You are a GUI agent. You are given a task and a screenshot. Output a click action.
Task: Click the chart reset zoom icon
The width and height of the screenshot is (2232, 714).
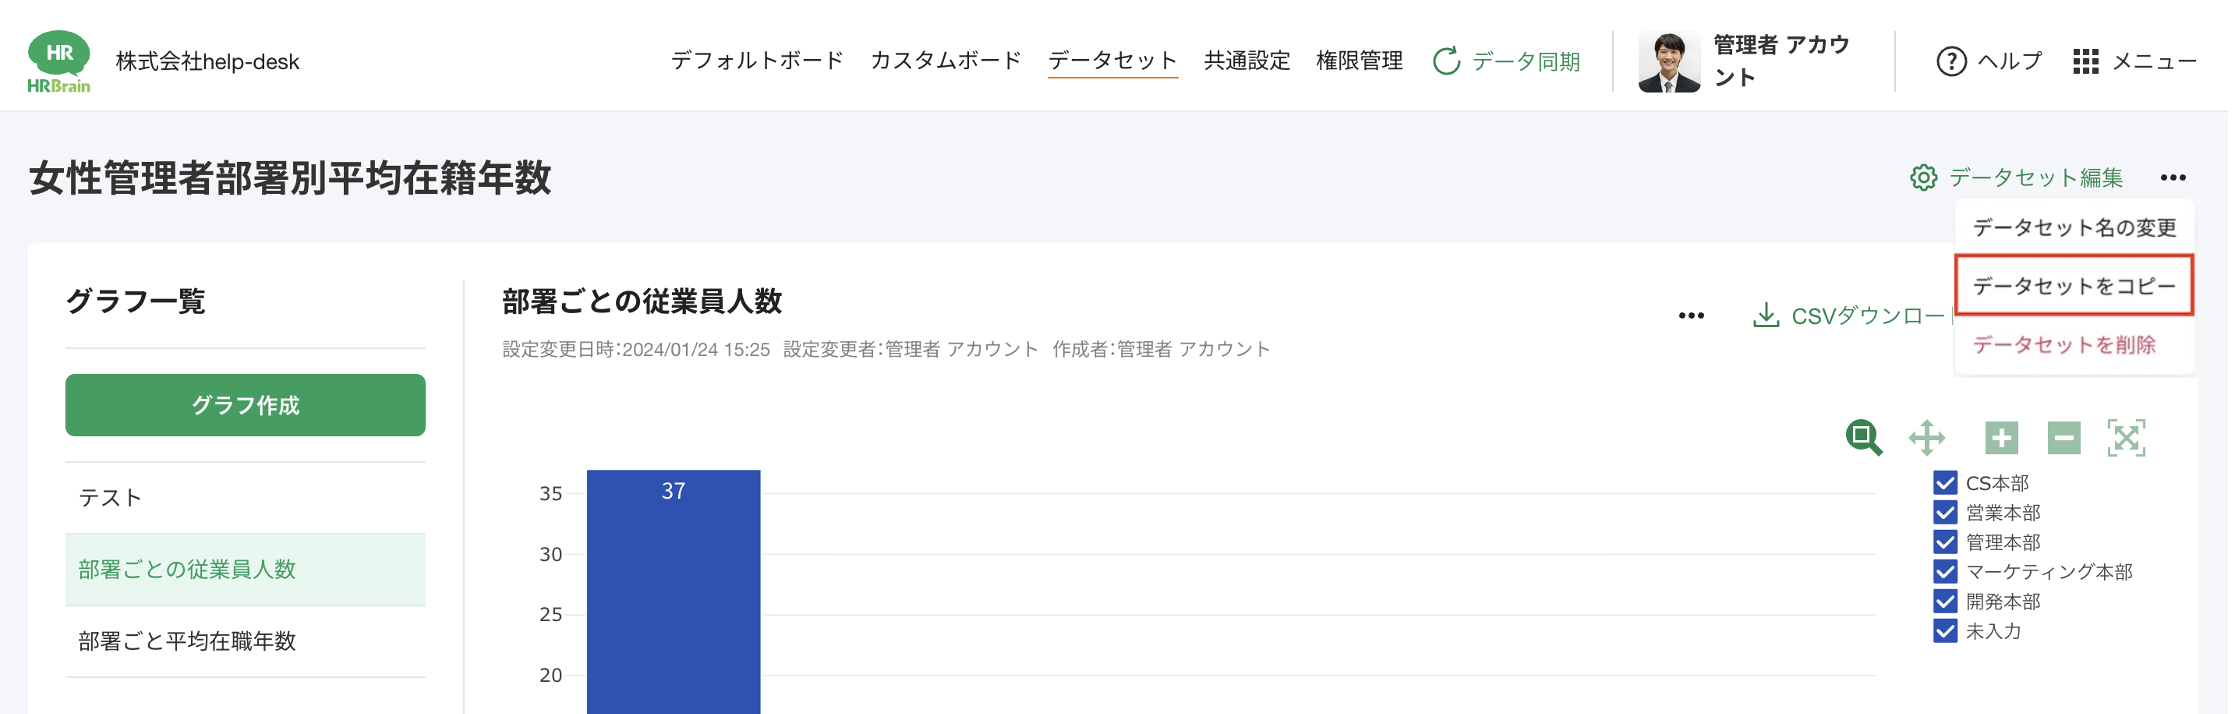pos(2126,438)
